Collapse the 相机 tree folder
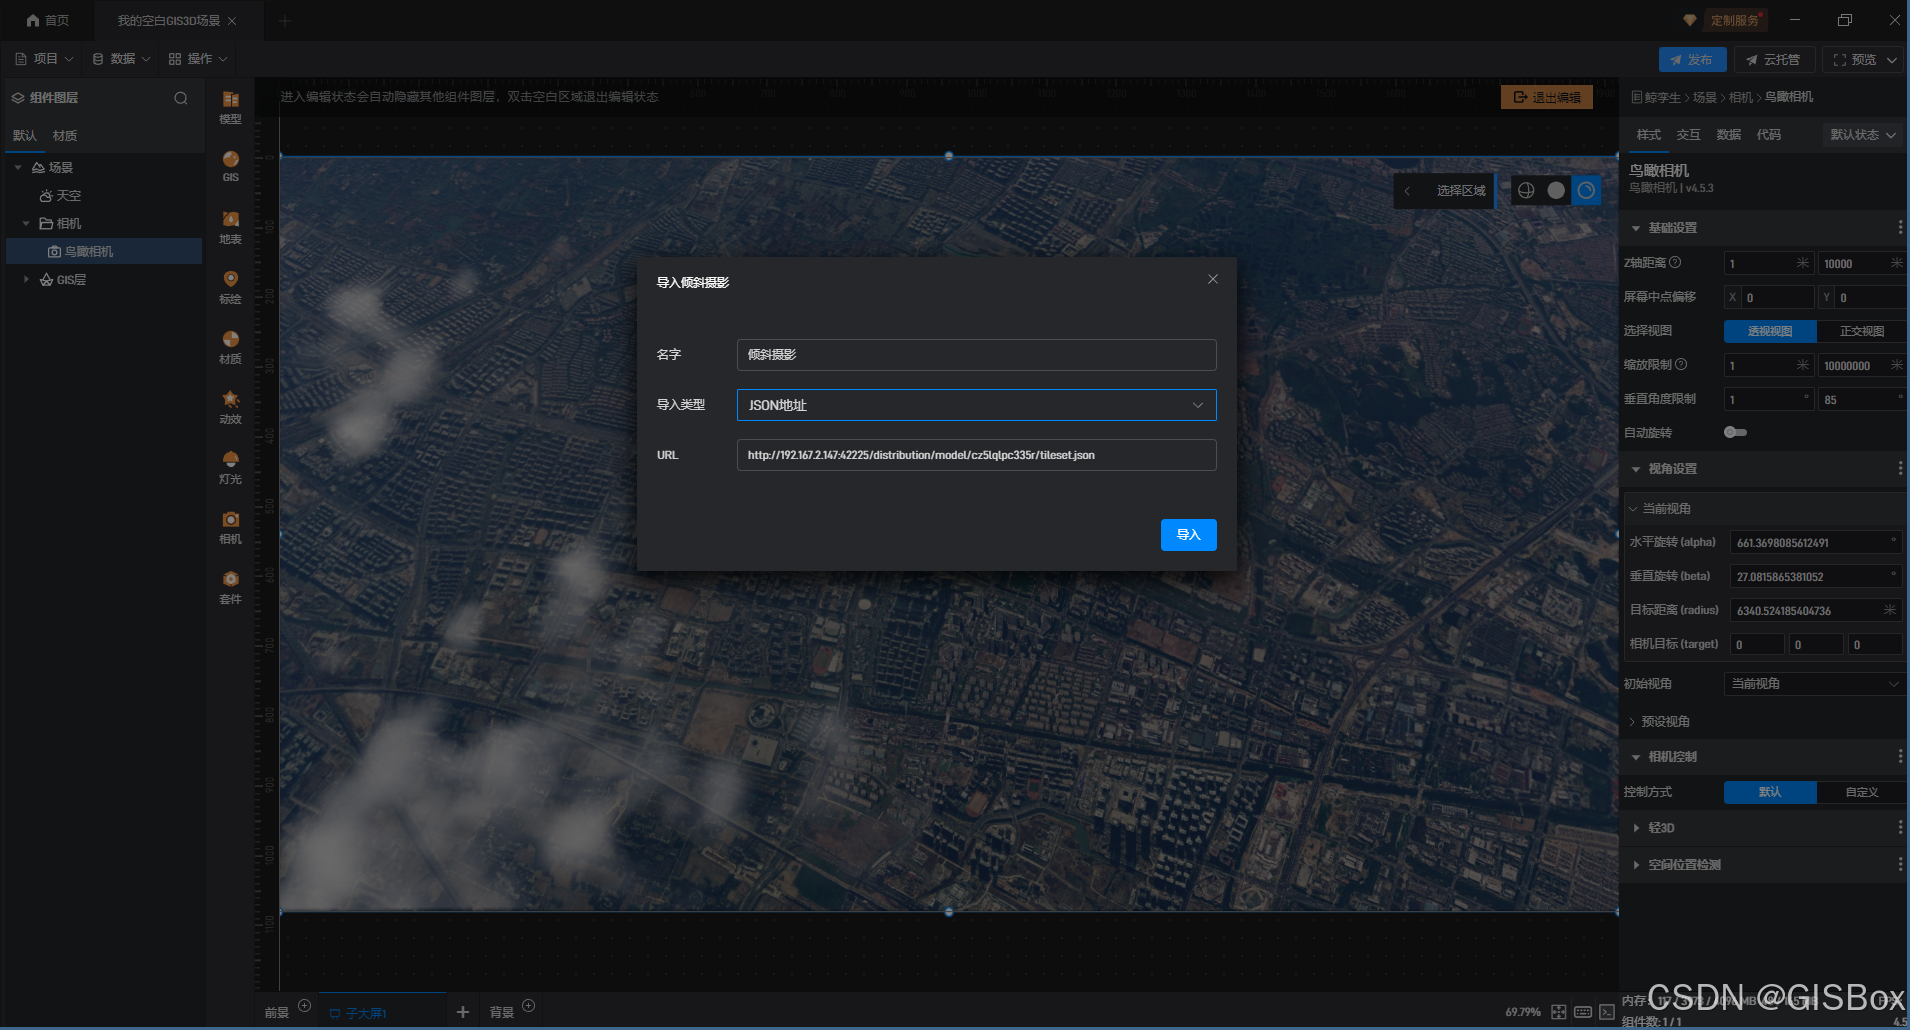 [x=26, y=224]
